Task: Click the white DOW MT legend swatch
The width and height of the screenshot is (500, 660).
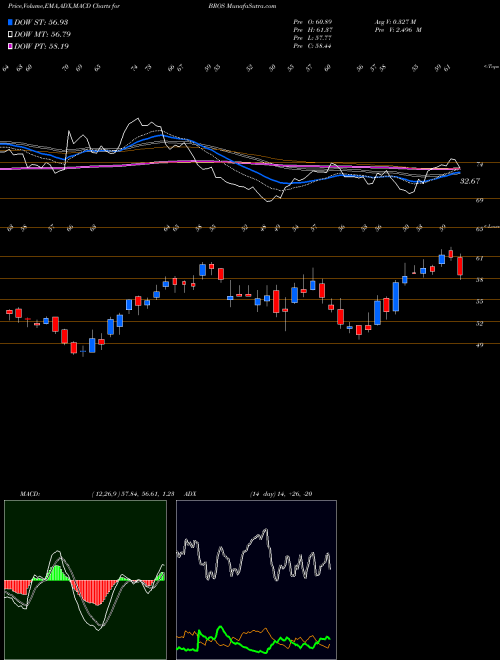Action: click(10, 34)
